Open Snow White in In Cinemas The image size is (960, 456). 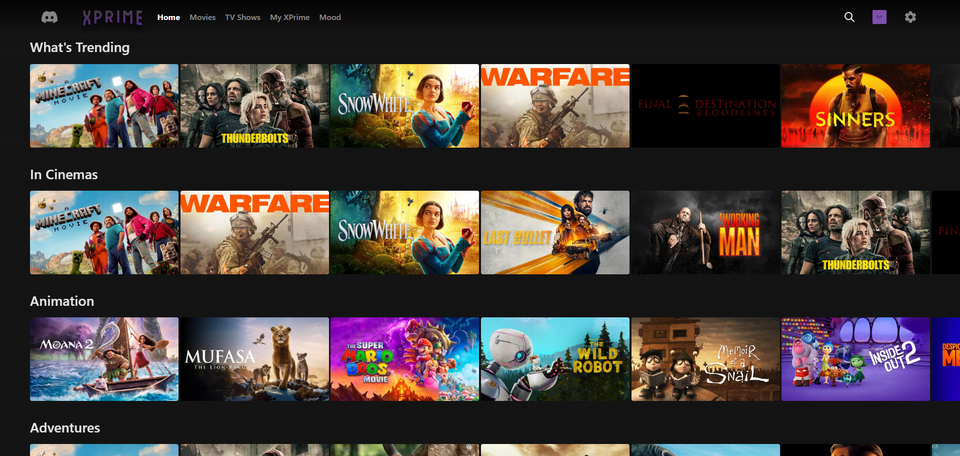tap(405, 233)
